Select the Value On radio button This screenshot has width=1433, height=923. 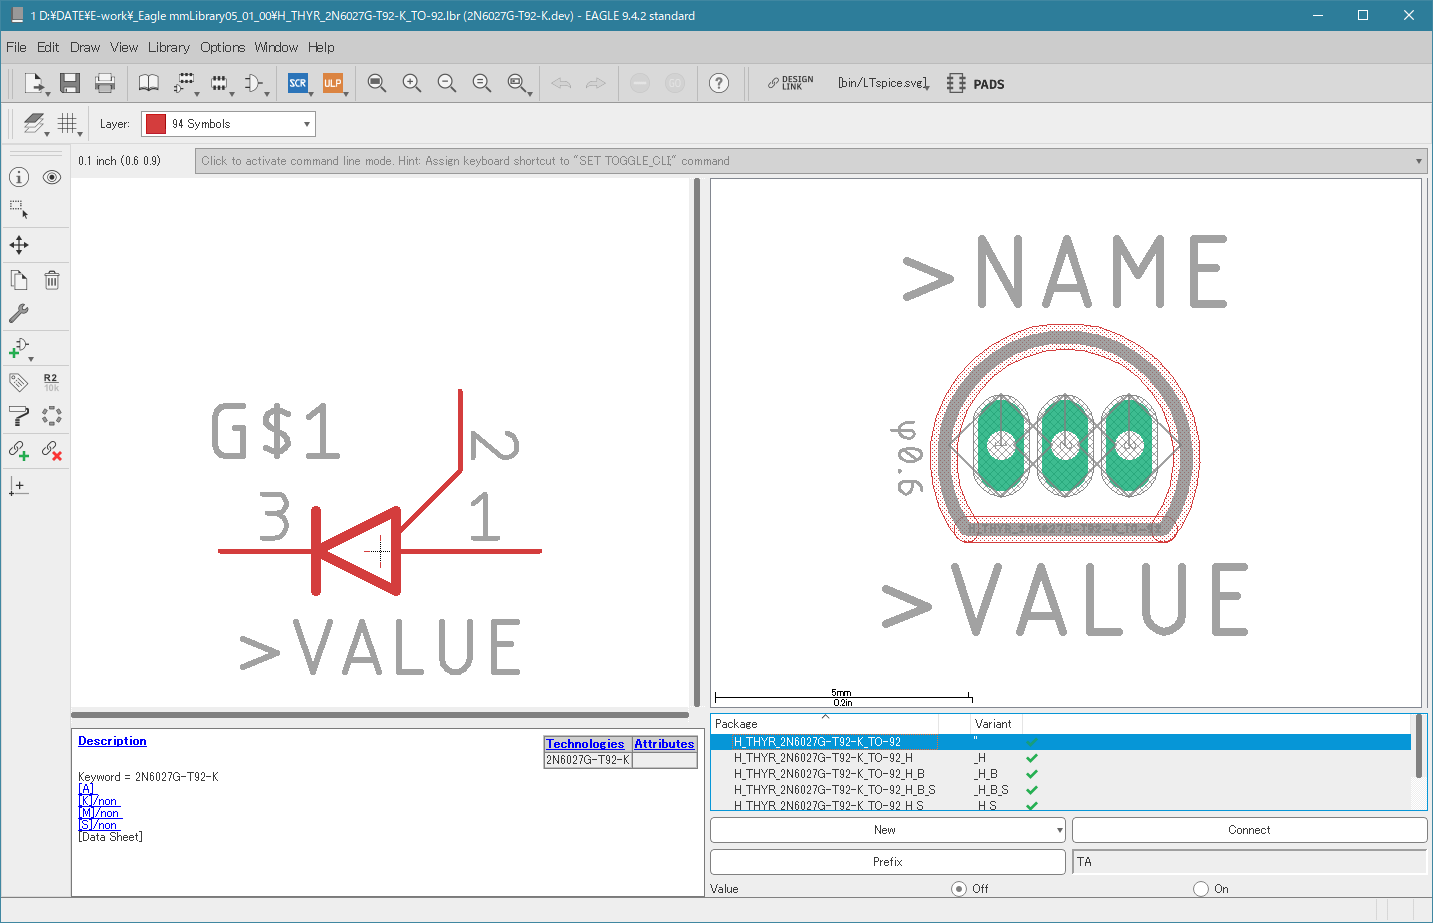pyautogui.click(x=1201, y=889)
